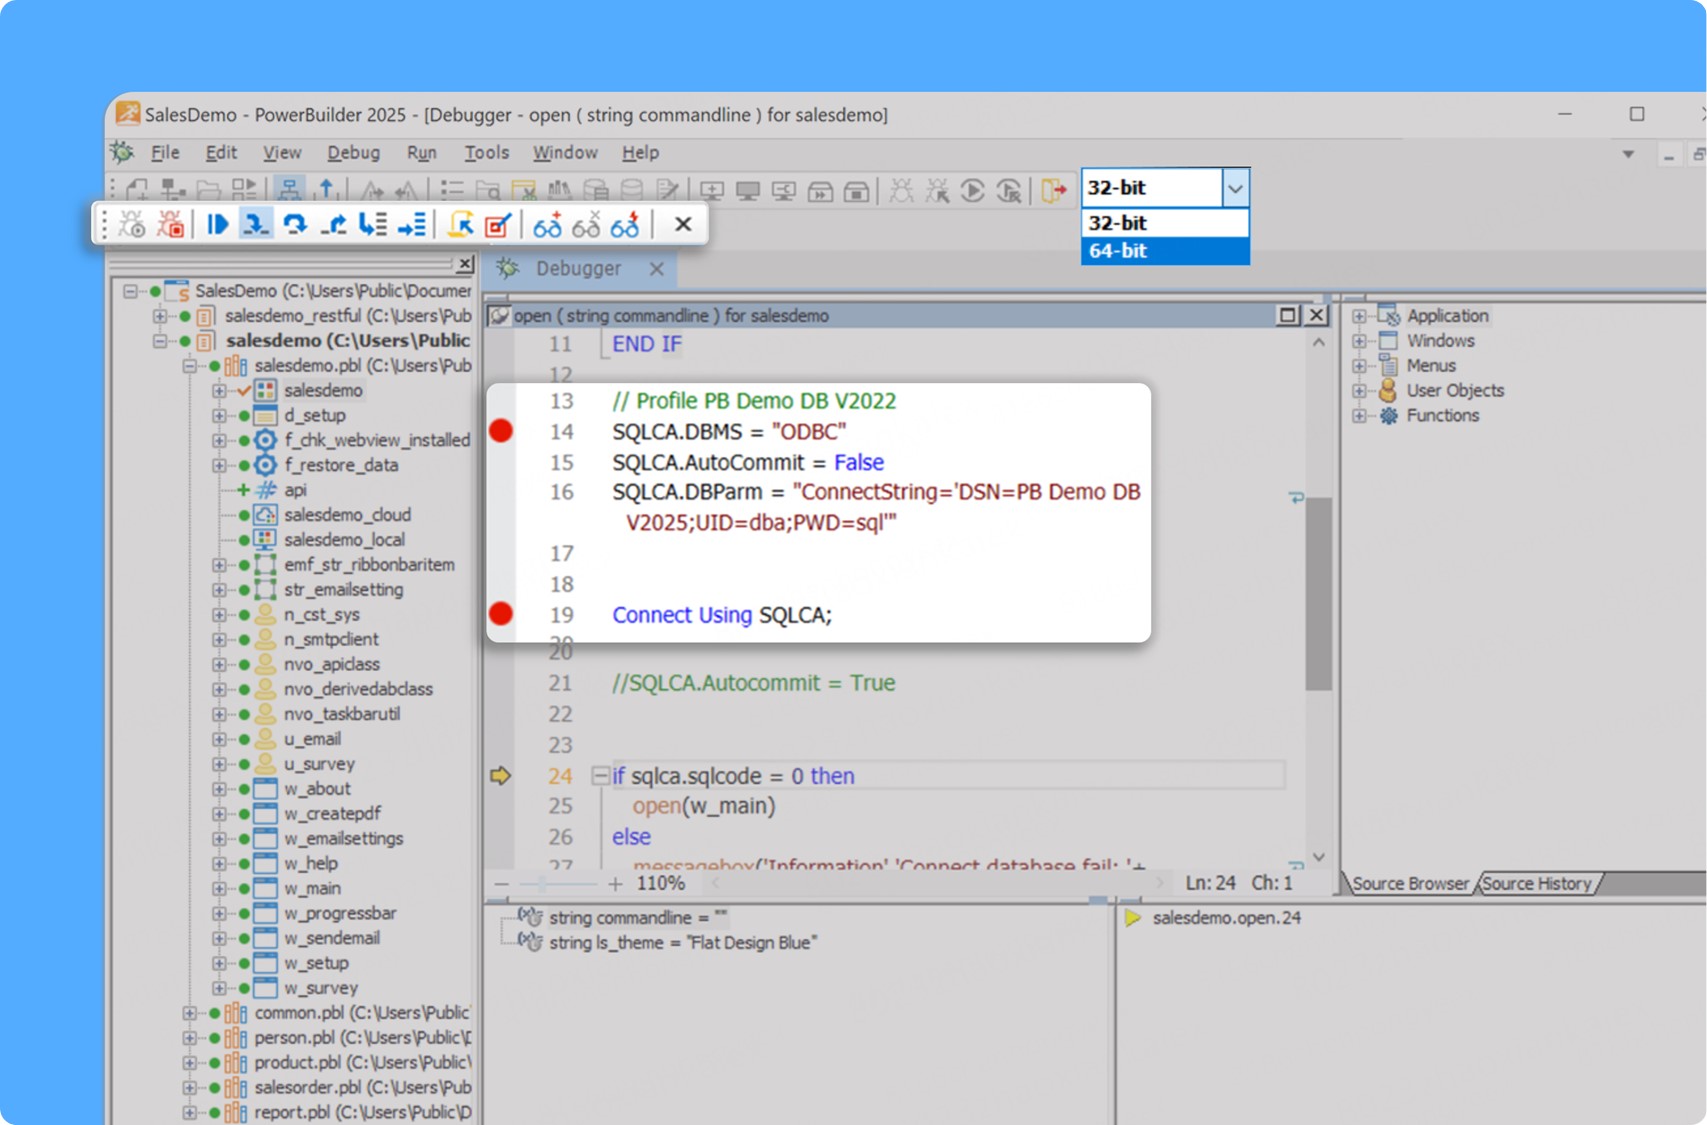Click the Step Over debug icon

coord(295,224)
